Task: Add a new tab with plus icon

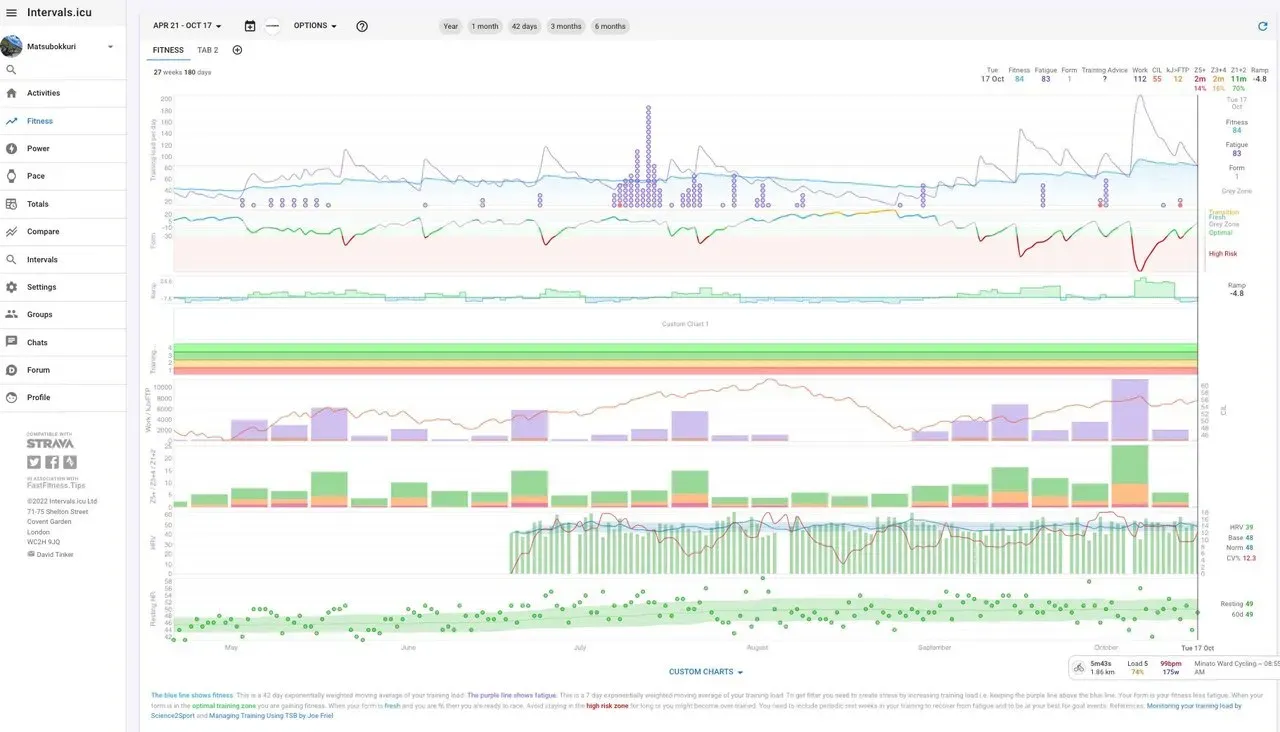Action: pyautogui.click(x=237, y=50)
